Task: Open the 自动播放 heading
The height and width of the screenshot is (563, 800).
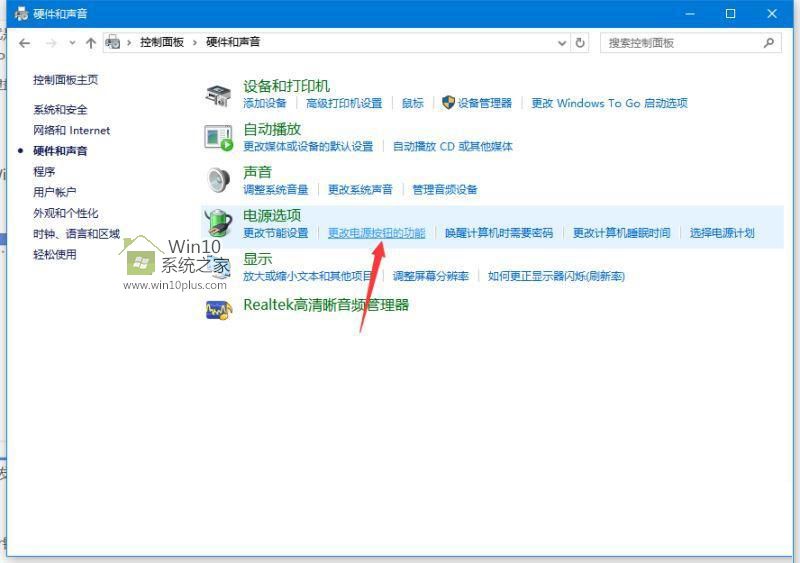Action: [x=272, y=129]
